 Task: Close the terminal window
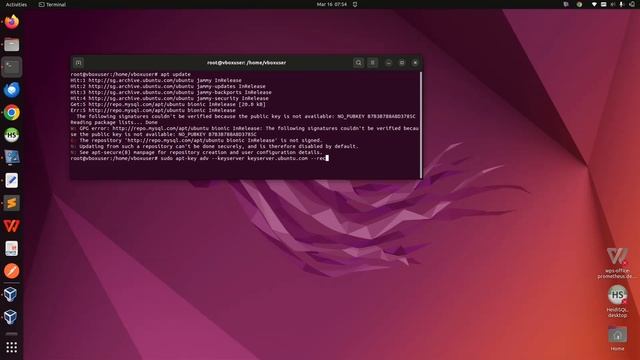[415, 62]
